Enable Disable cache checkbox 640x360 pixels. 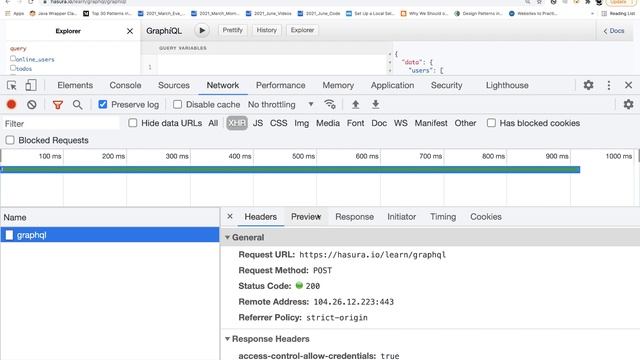[177, 104]
